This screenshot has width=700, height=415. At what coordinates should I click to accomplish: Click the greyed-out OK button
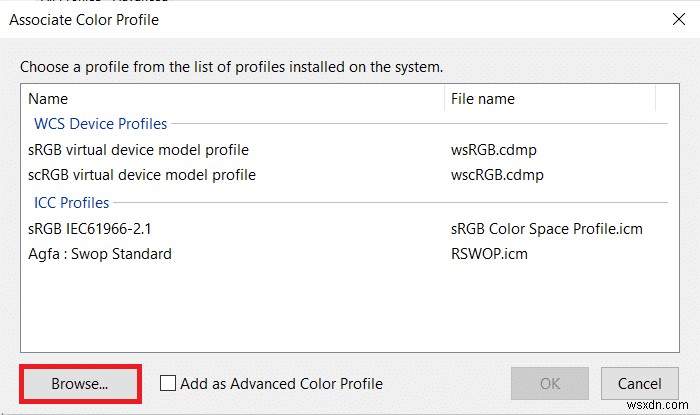click(549, 383)
